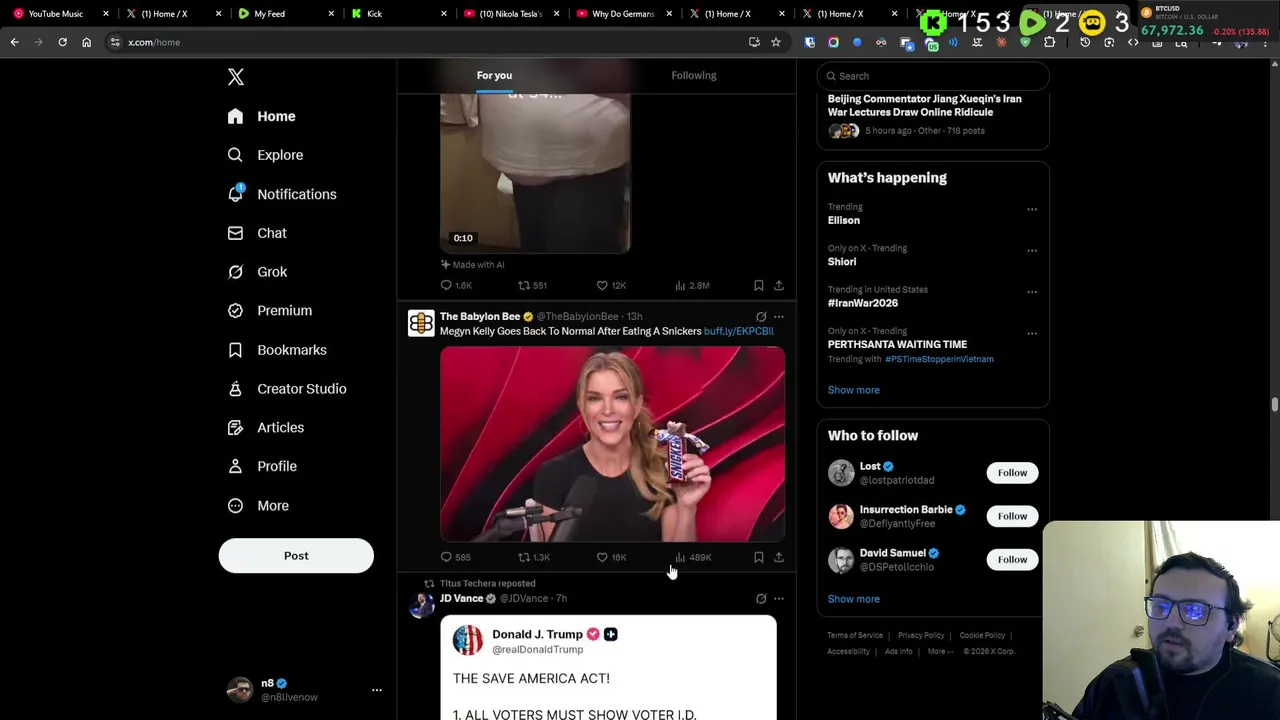Show more Who to follow suggestions
The width and height of the screenshot is (1280, 720).
(x=854, y=599)
